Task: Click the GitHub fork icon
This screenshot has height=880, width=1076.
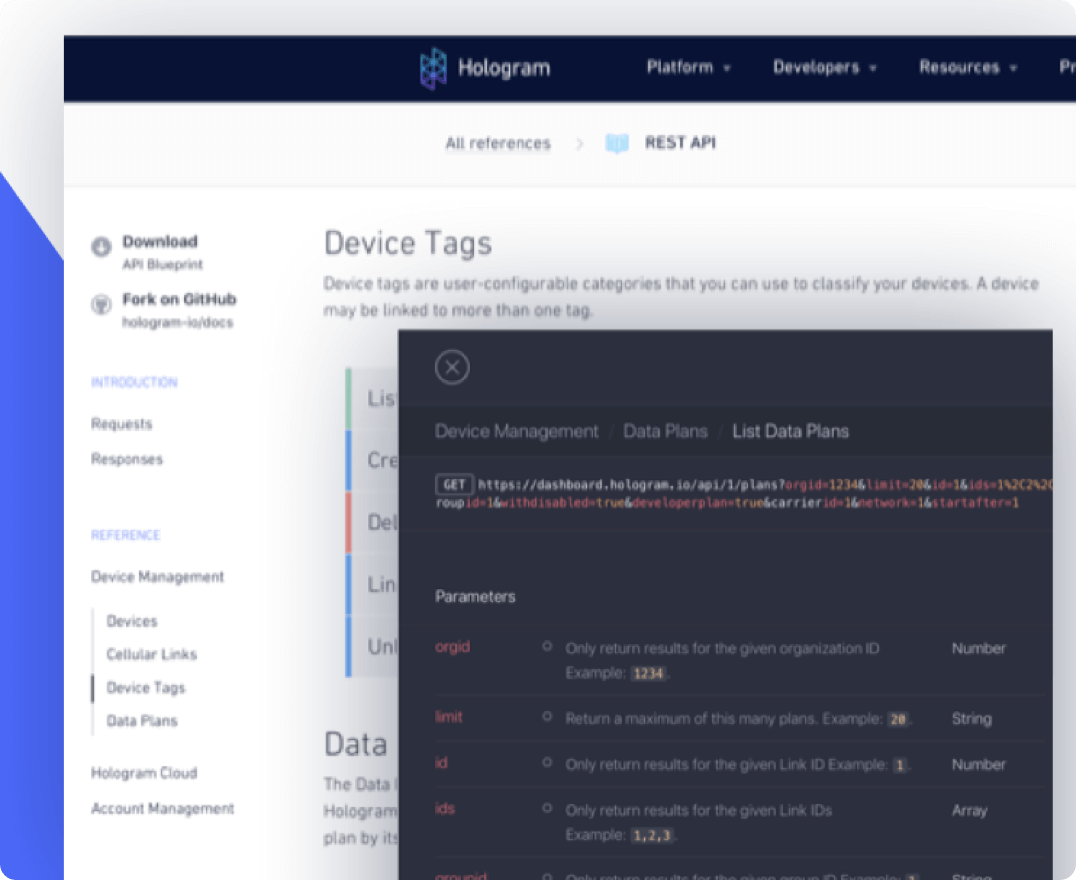Action: (x=102, y=304)
